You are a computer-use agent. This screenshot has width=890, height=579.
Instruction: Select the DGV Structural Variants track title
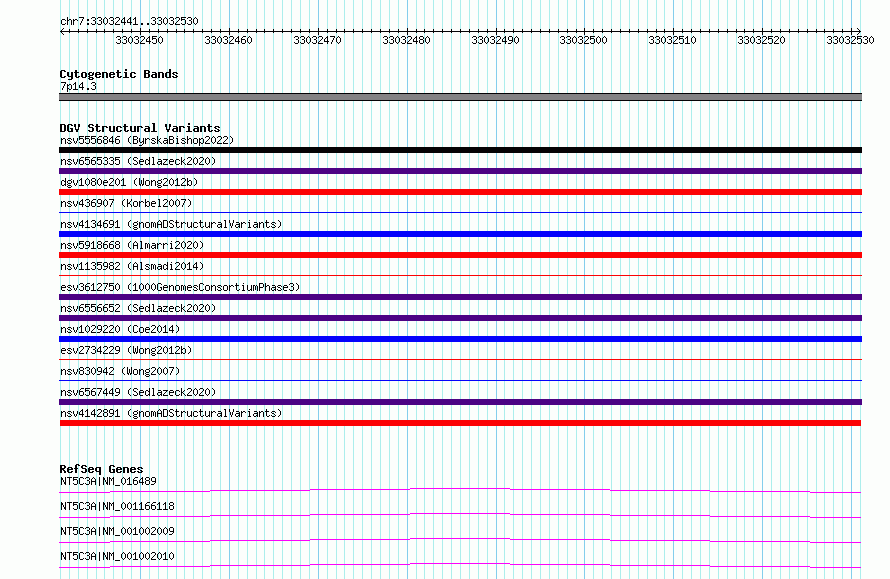coord(140,128)
